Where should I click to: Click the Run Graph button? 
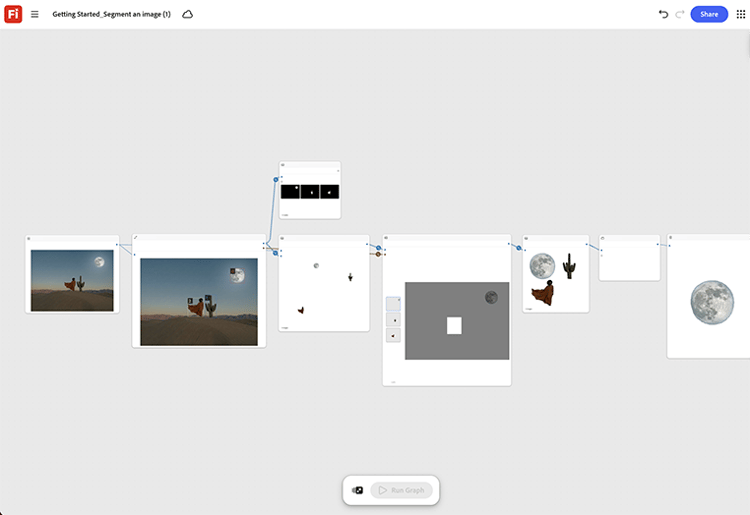tap(401, 490)
